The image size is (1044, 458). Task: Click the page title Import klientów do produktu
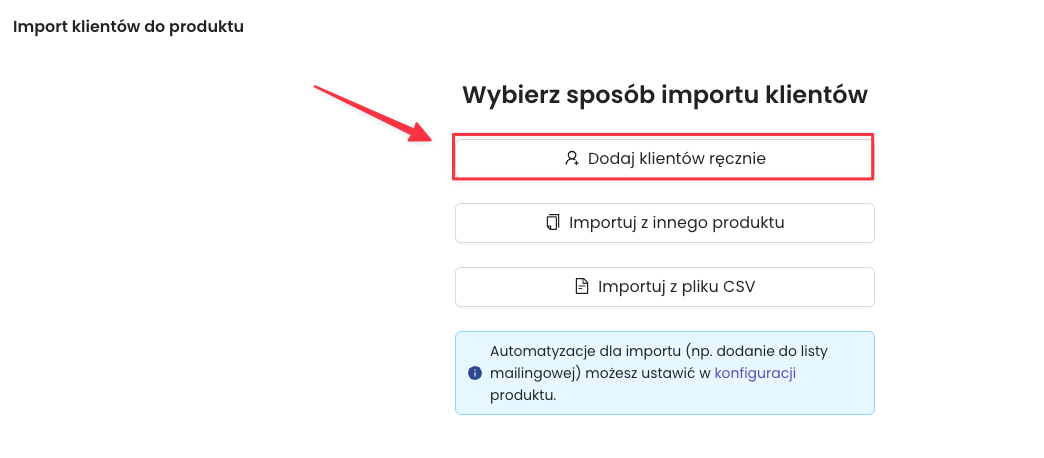click(128, 26)
